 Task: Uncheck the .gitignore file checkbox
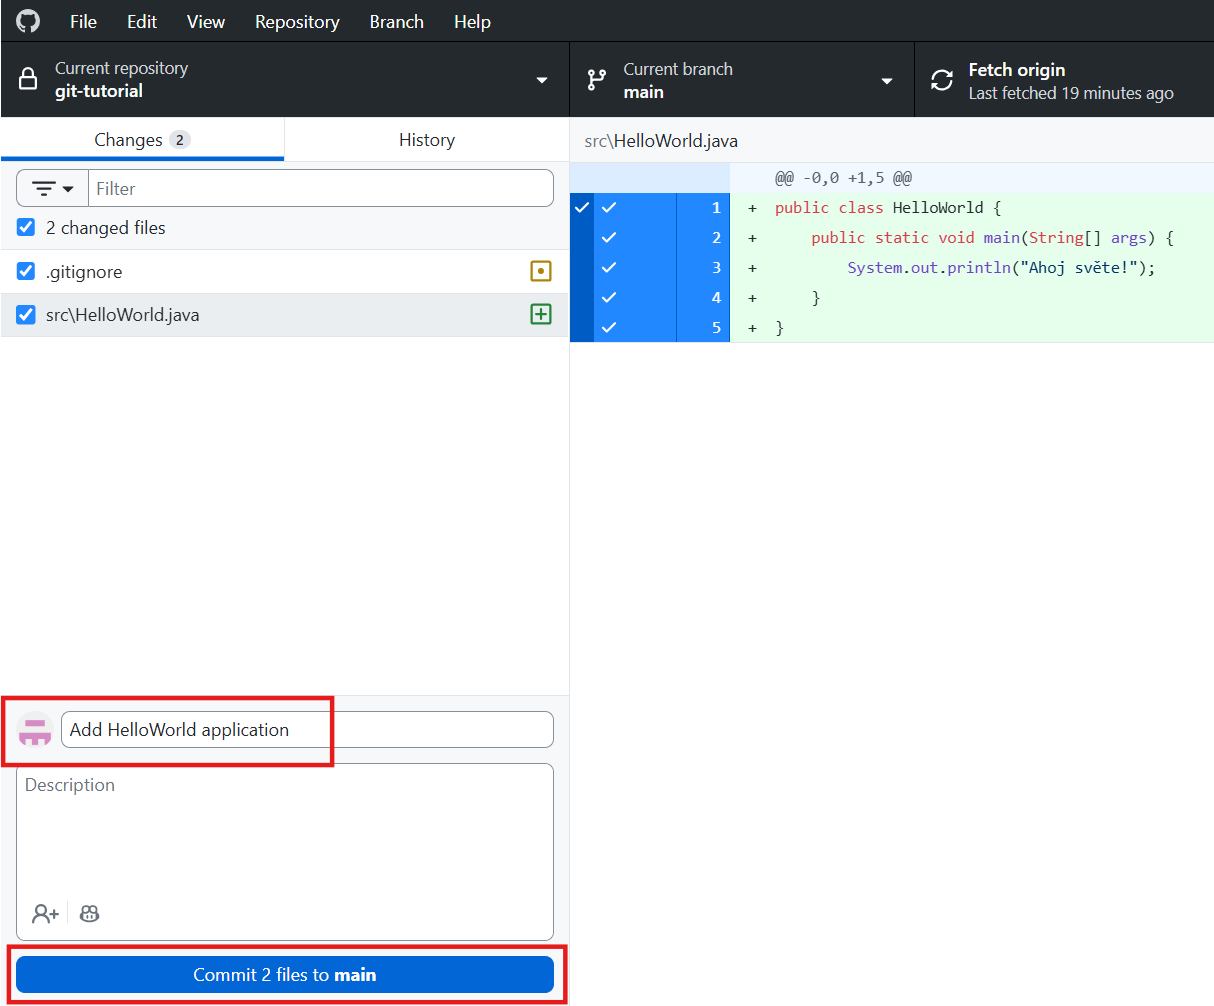26,271
